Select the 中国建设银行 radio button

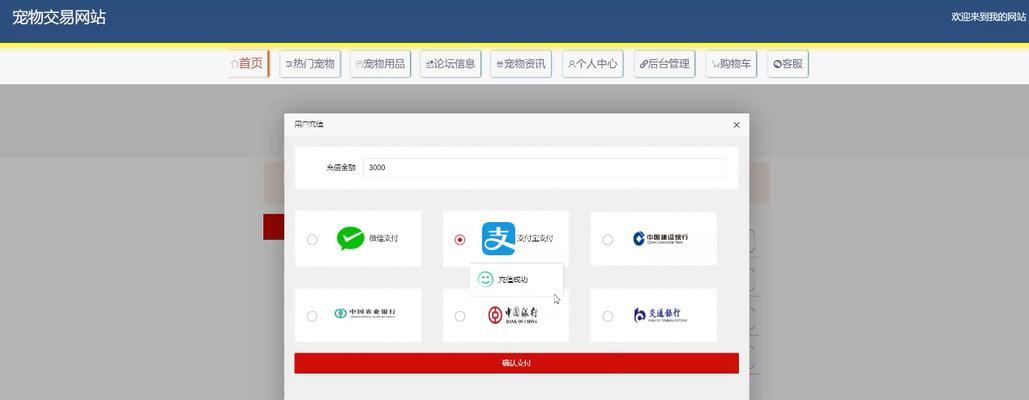coord(608,239)
